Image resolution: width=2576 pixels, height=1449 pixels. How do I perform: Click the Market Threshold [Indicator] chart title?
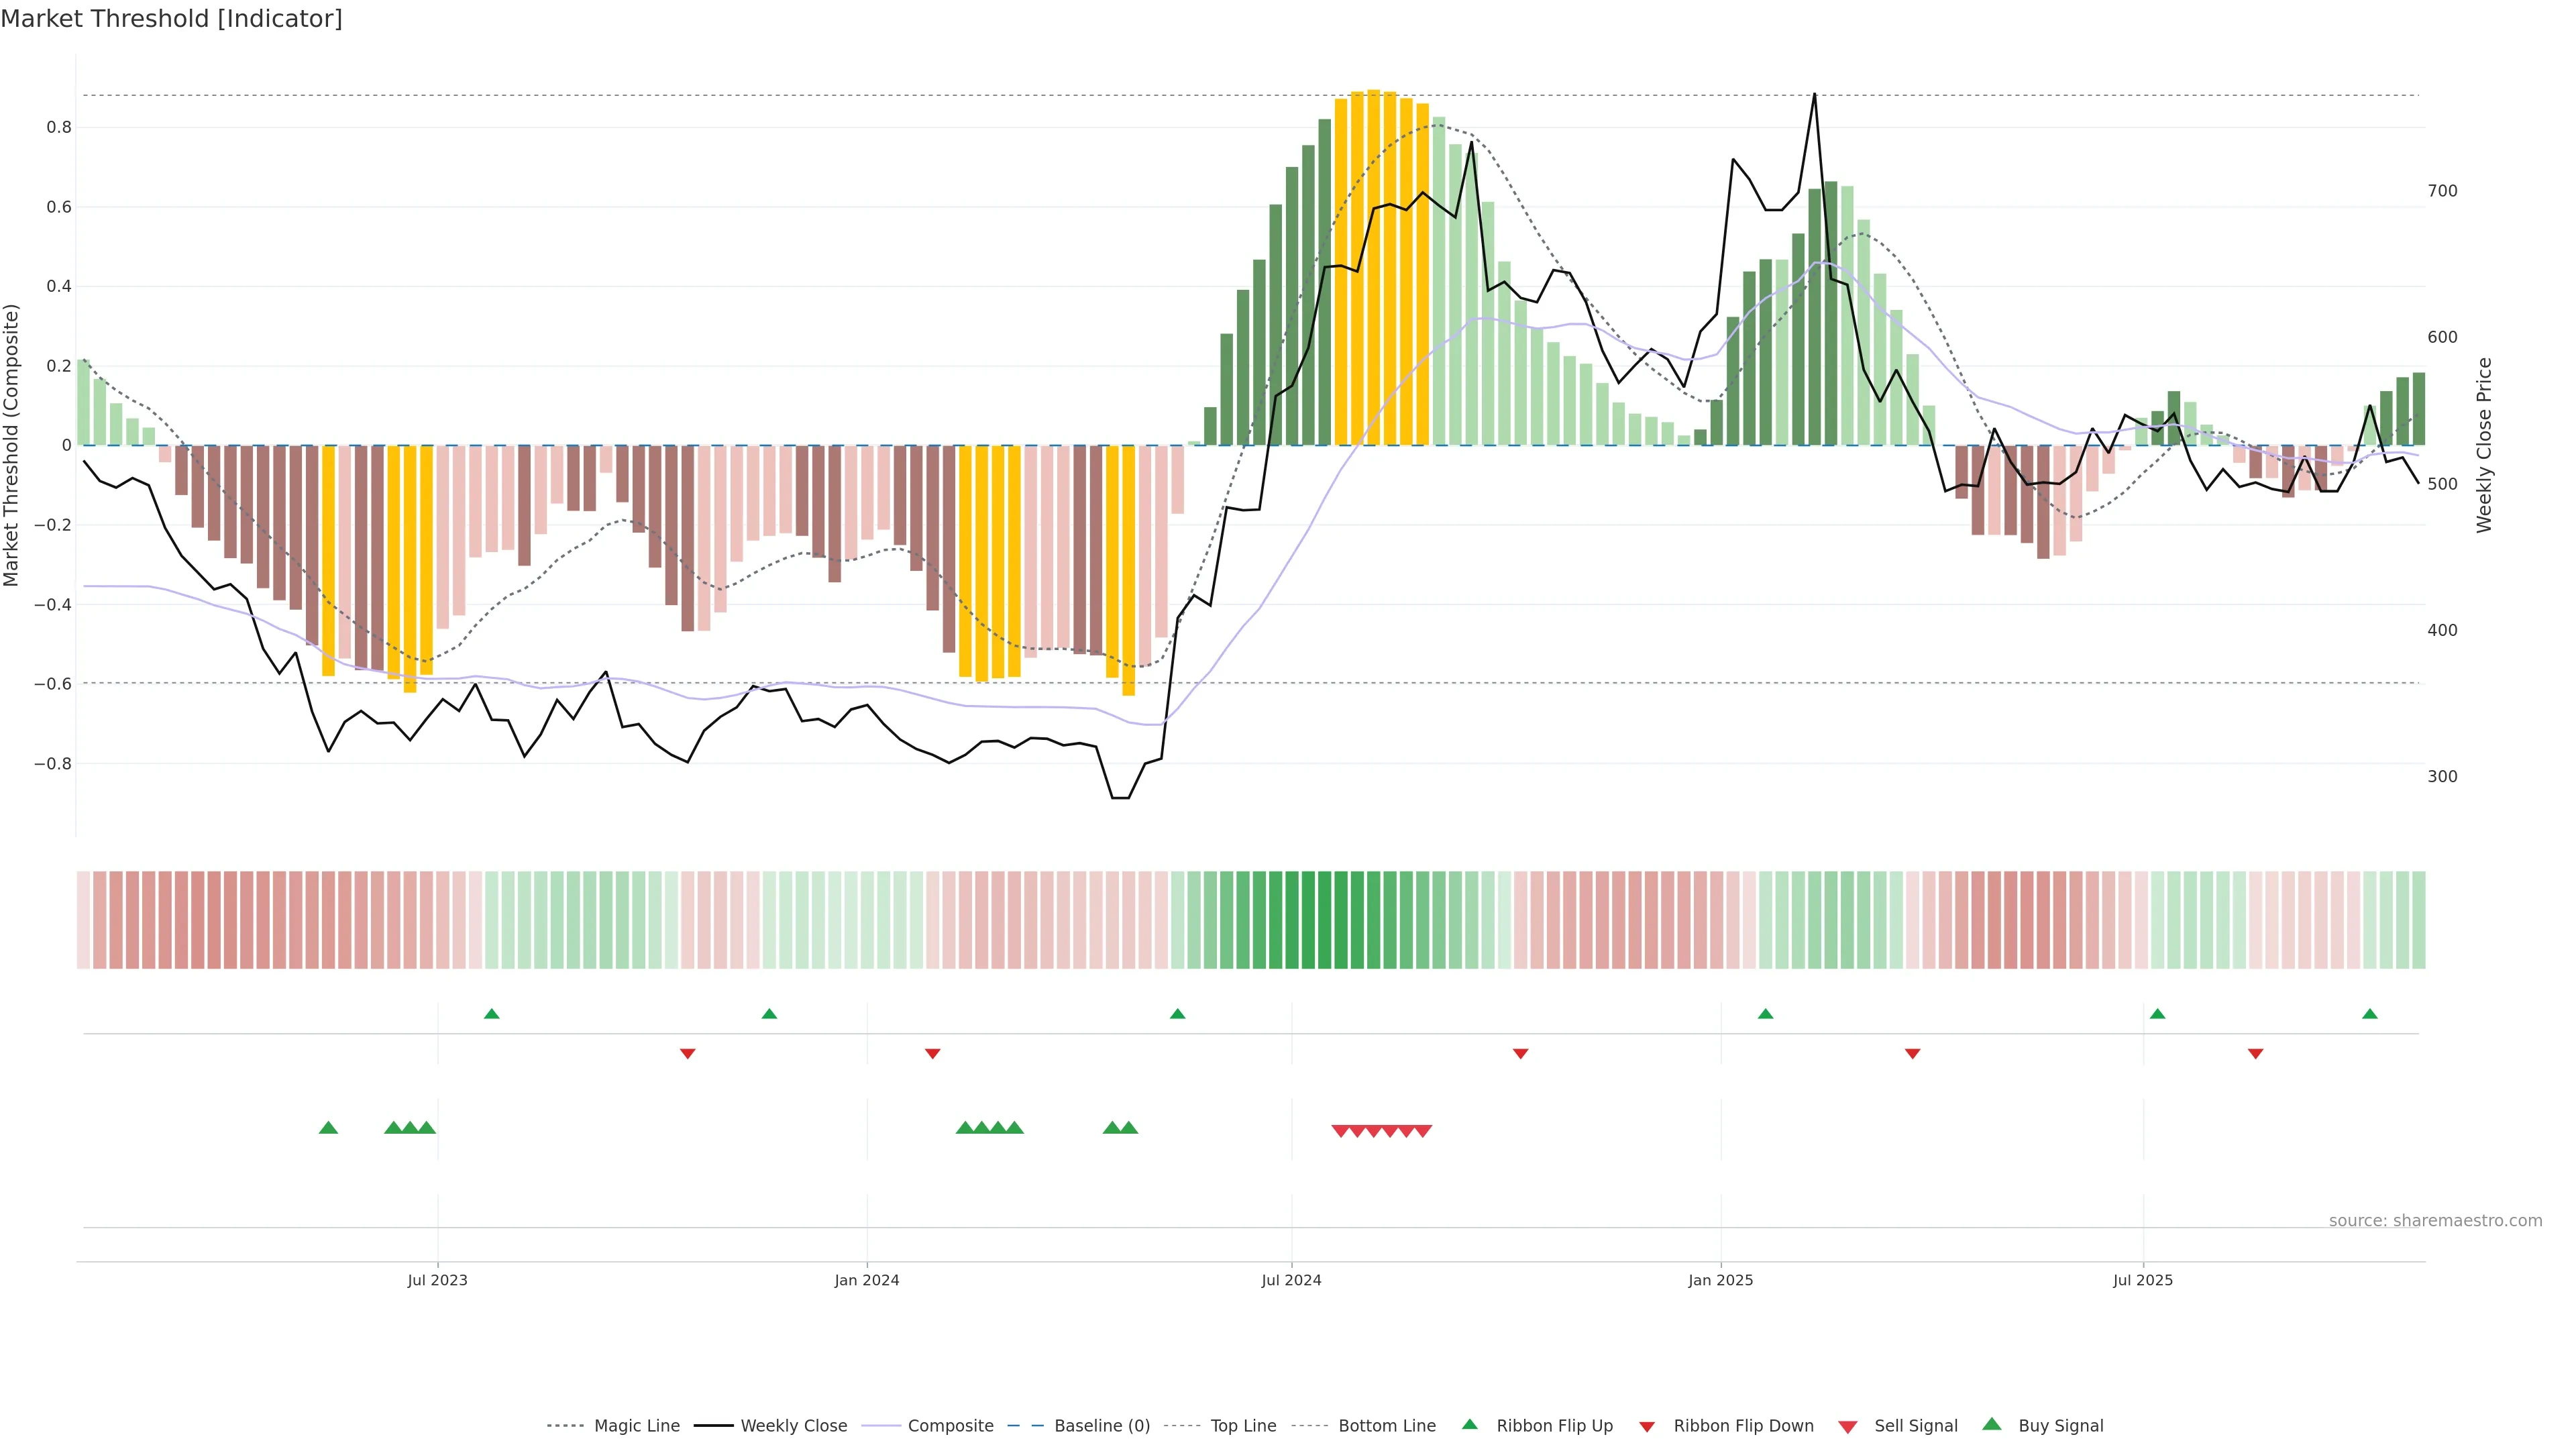click(171, 19)
